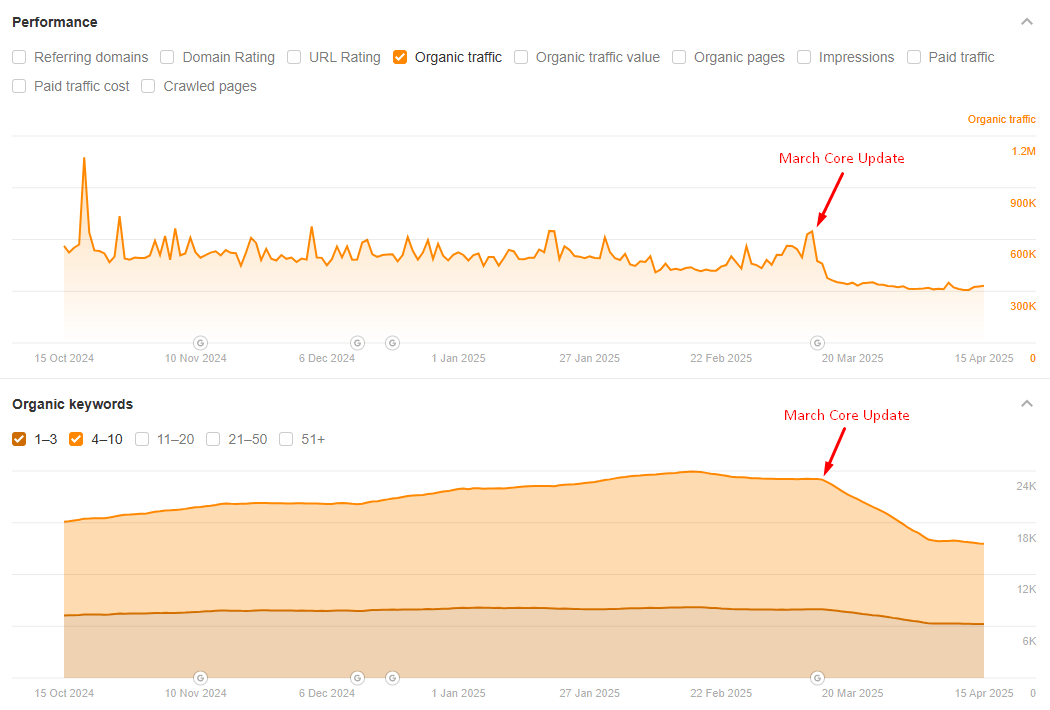
Task: Turn on the Impressions metric
Action: point(804,57)
